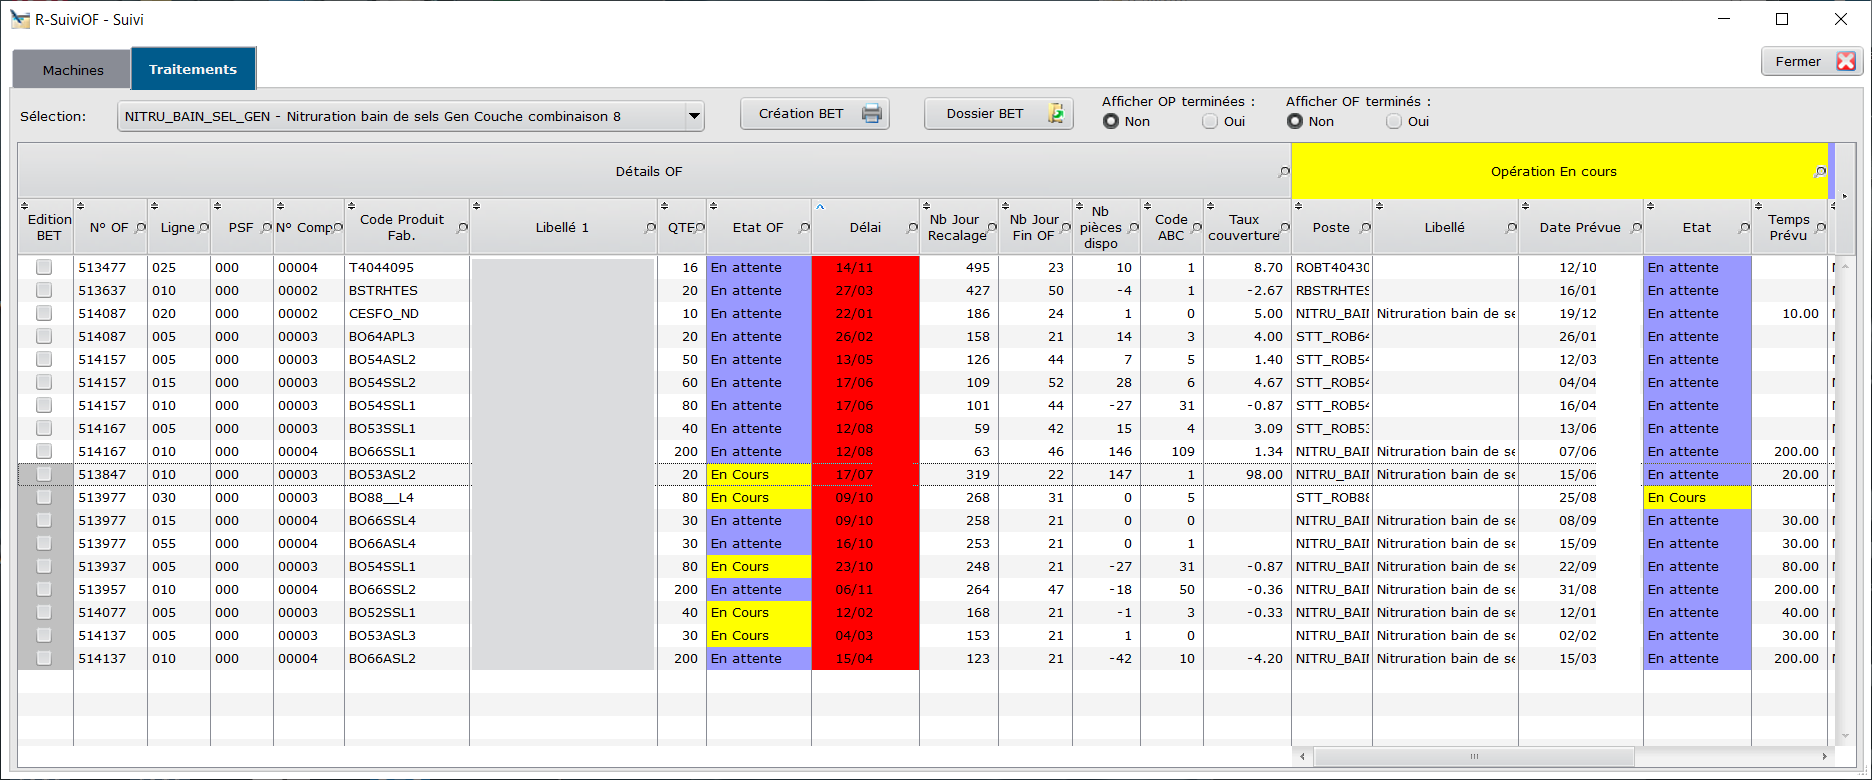The height and width of the screenshot is (780, 1872).
Task: Check Edition BET box for OF 513637
Action: pos(44,290)
